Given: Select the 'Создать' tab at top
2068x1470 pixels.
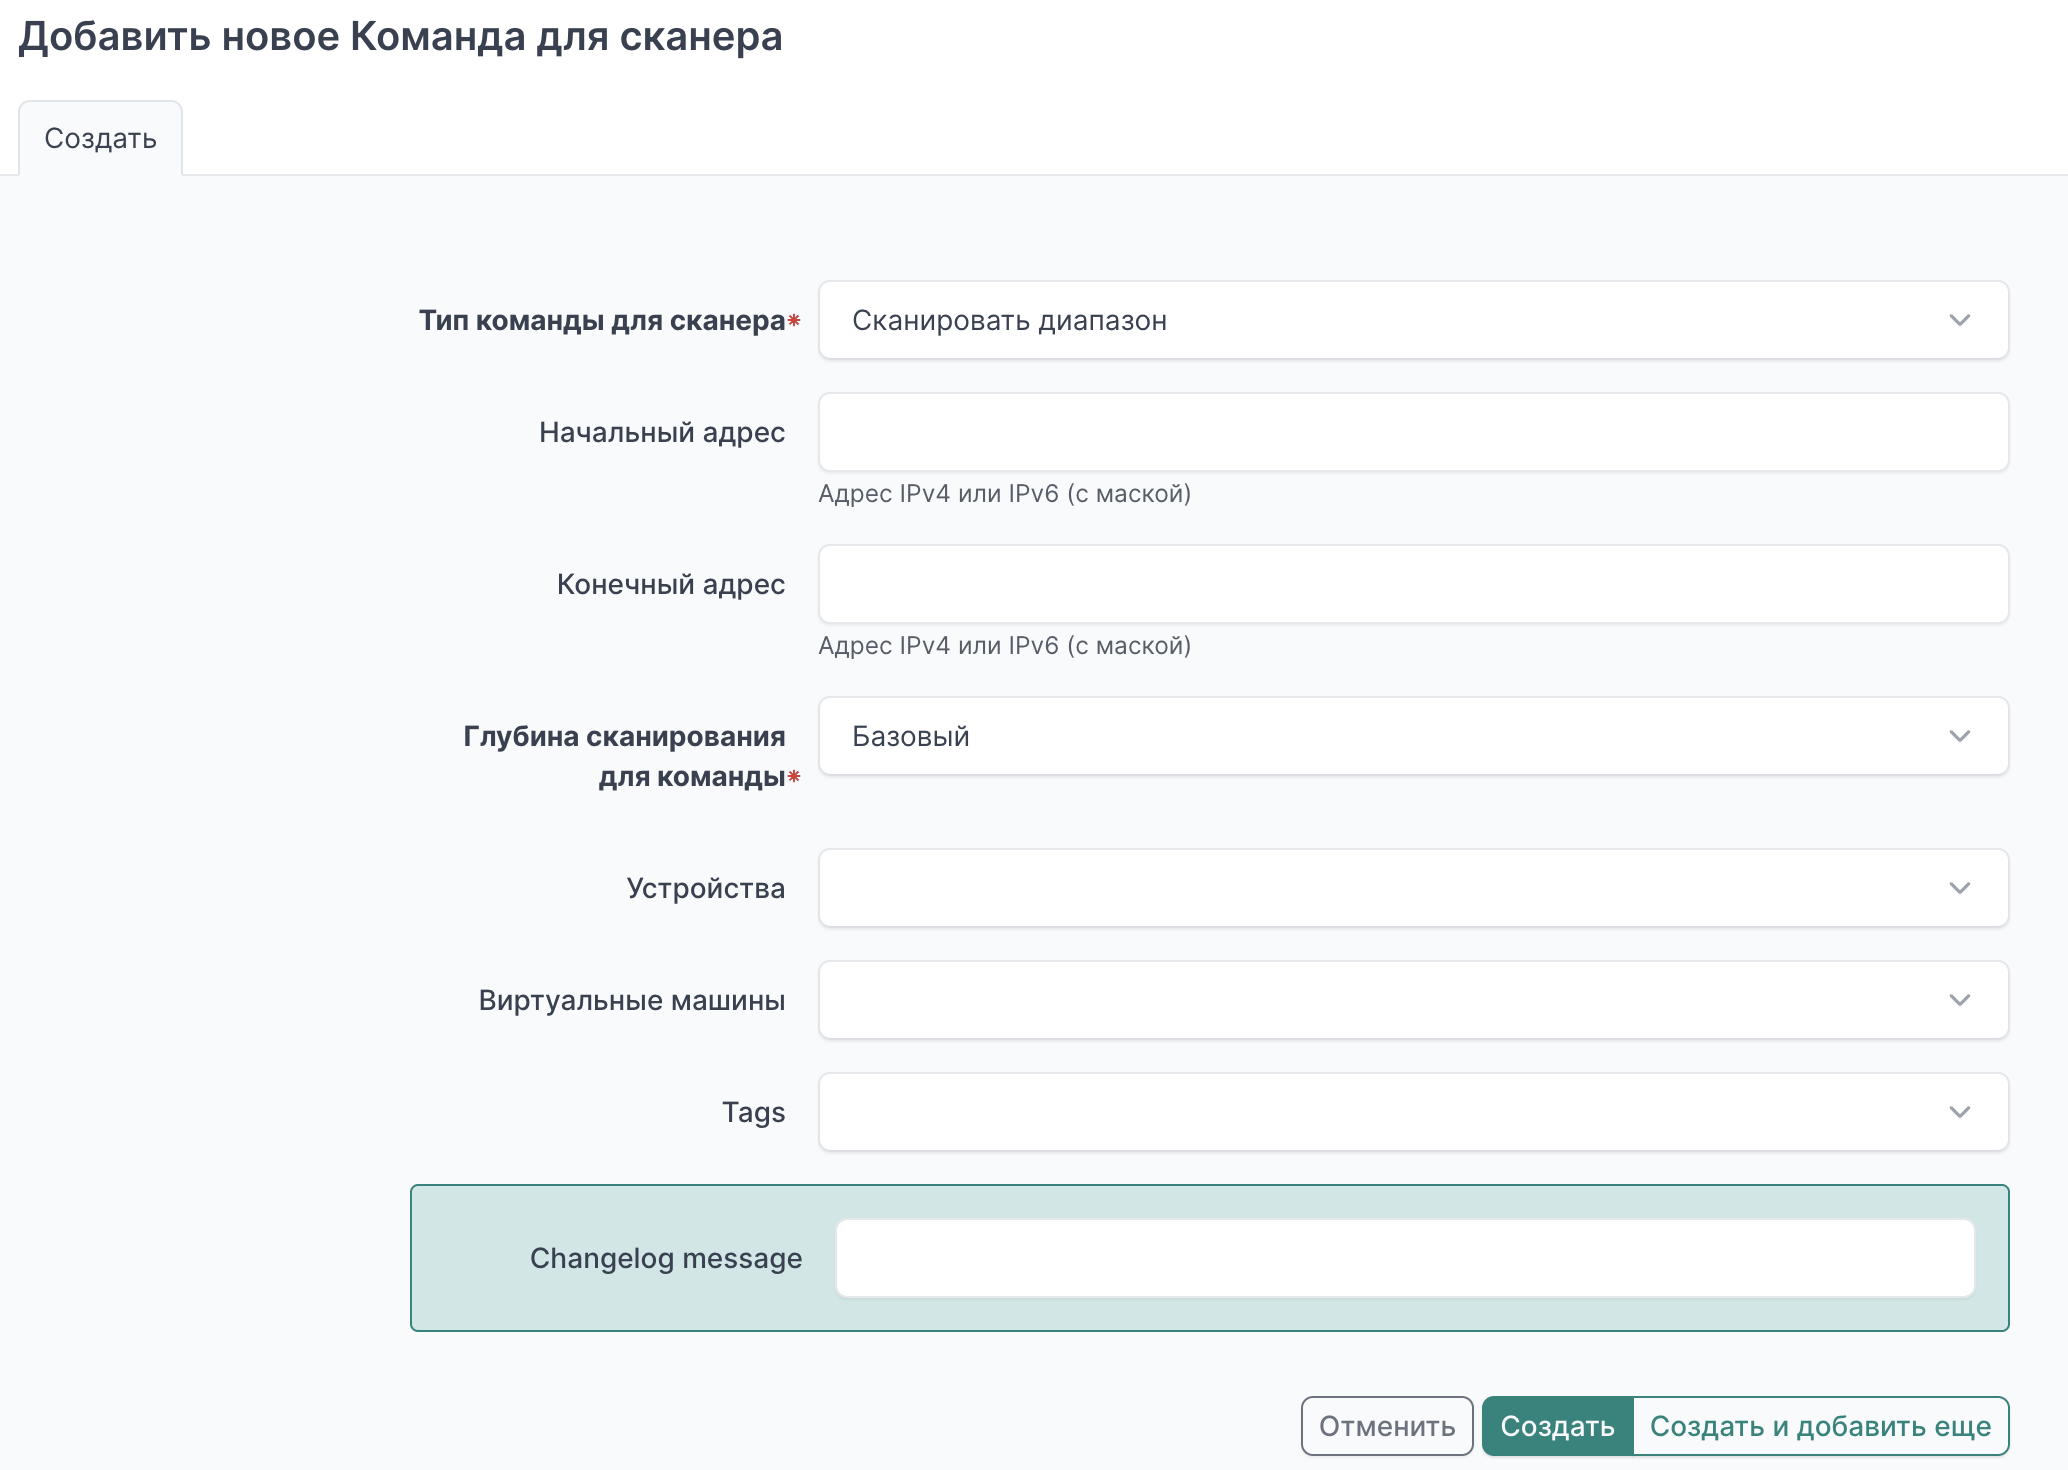Looking at the screenshot, I should 100,138.
